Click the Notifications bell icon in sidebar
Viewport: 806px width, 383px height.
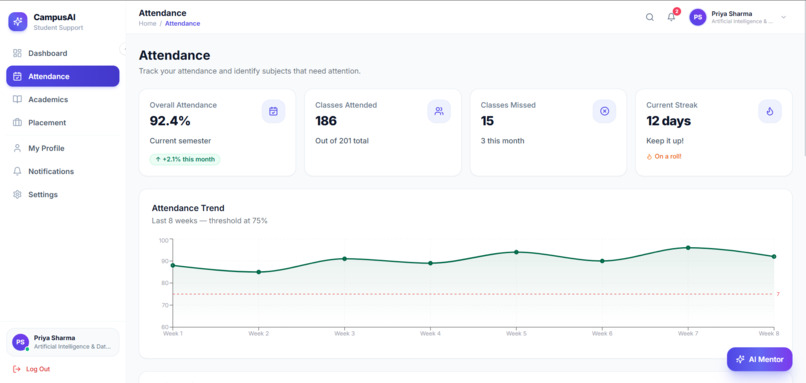click(x=17, y=171)
